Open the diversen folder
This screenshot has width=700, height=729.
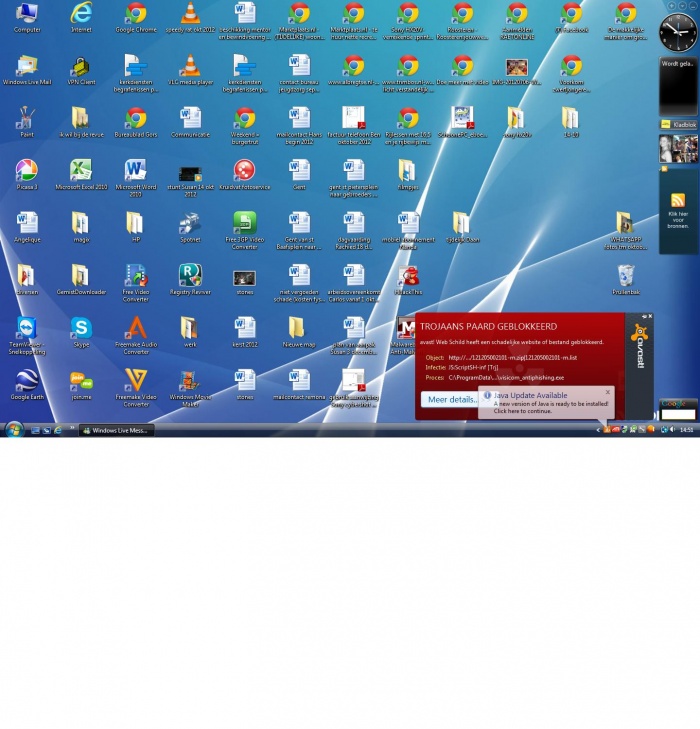pyautogui.click(x=27, y=280)
